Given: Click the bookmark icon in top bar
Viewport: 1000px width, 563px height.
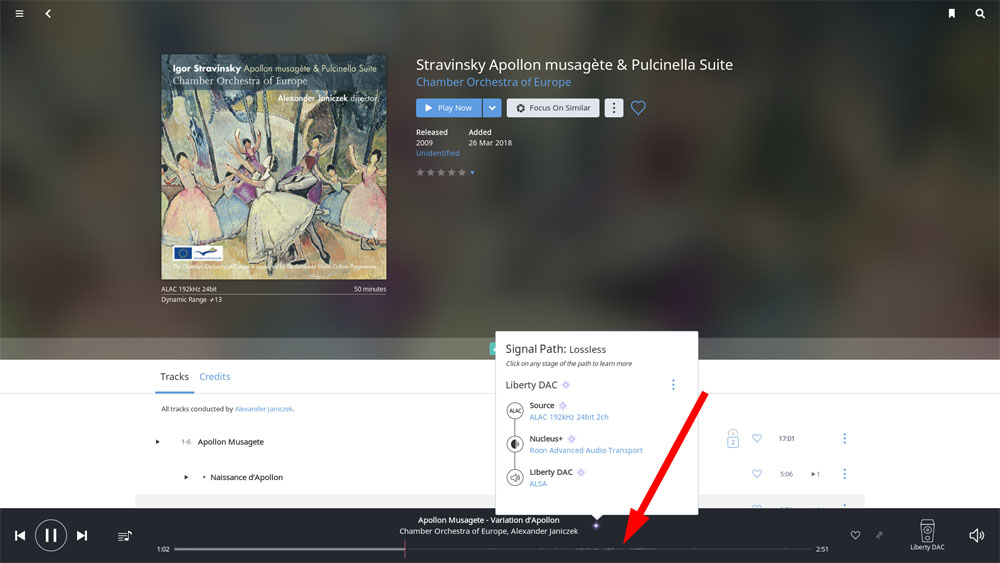Looking at the screenshot, I should pyautogui.click(x=952, y=14).
